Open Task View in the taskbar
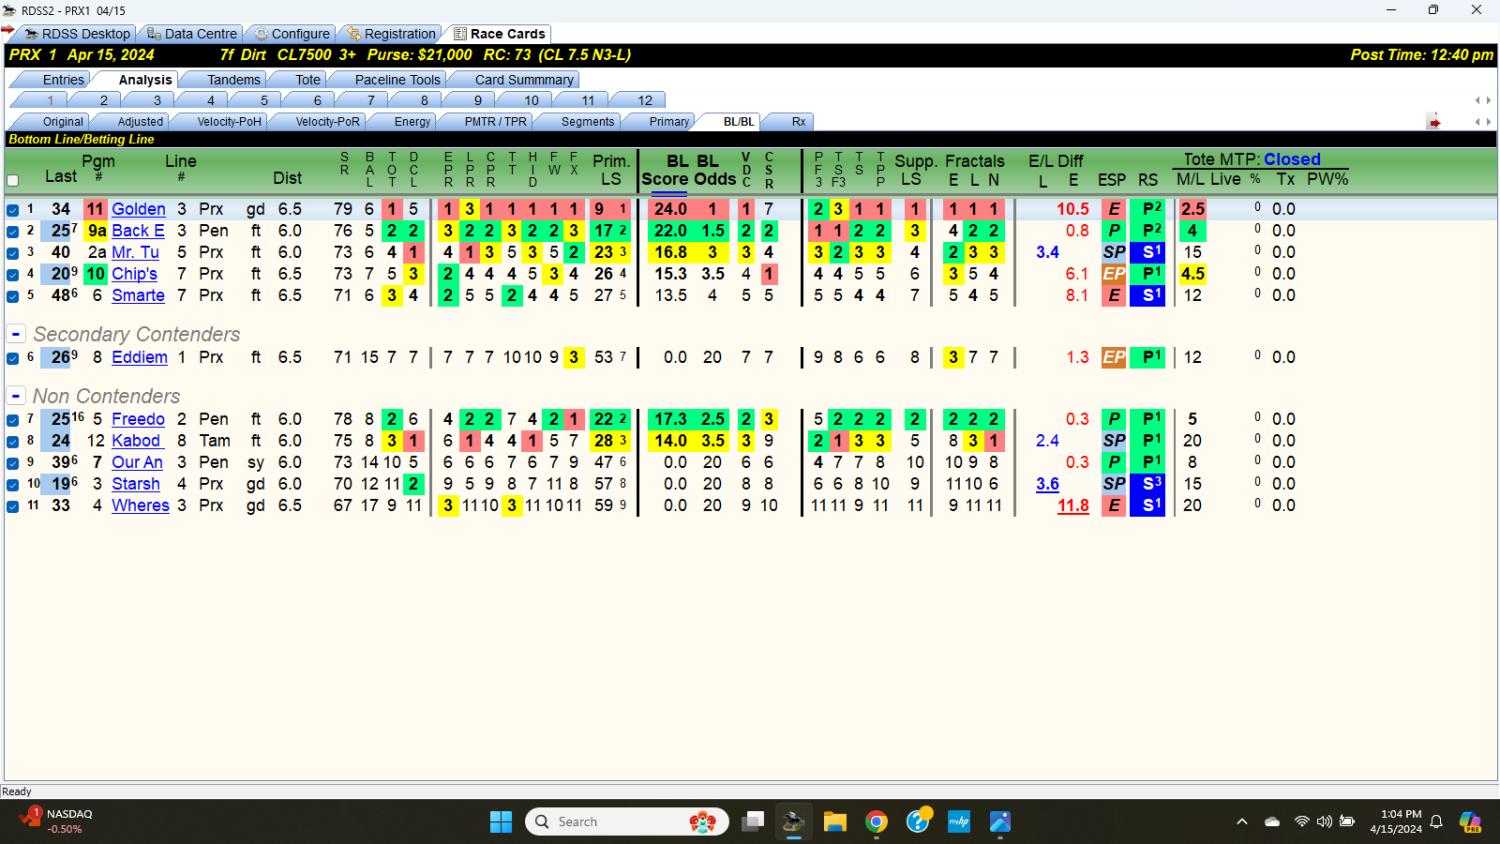The height and width of the screenshot is (844, 1500). coord(753,821)
